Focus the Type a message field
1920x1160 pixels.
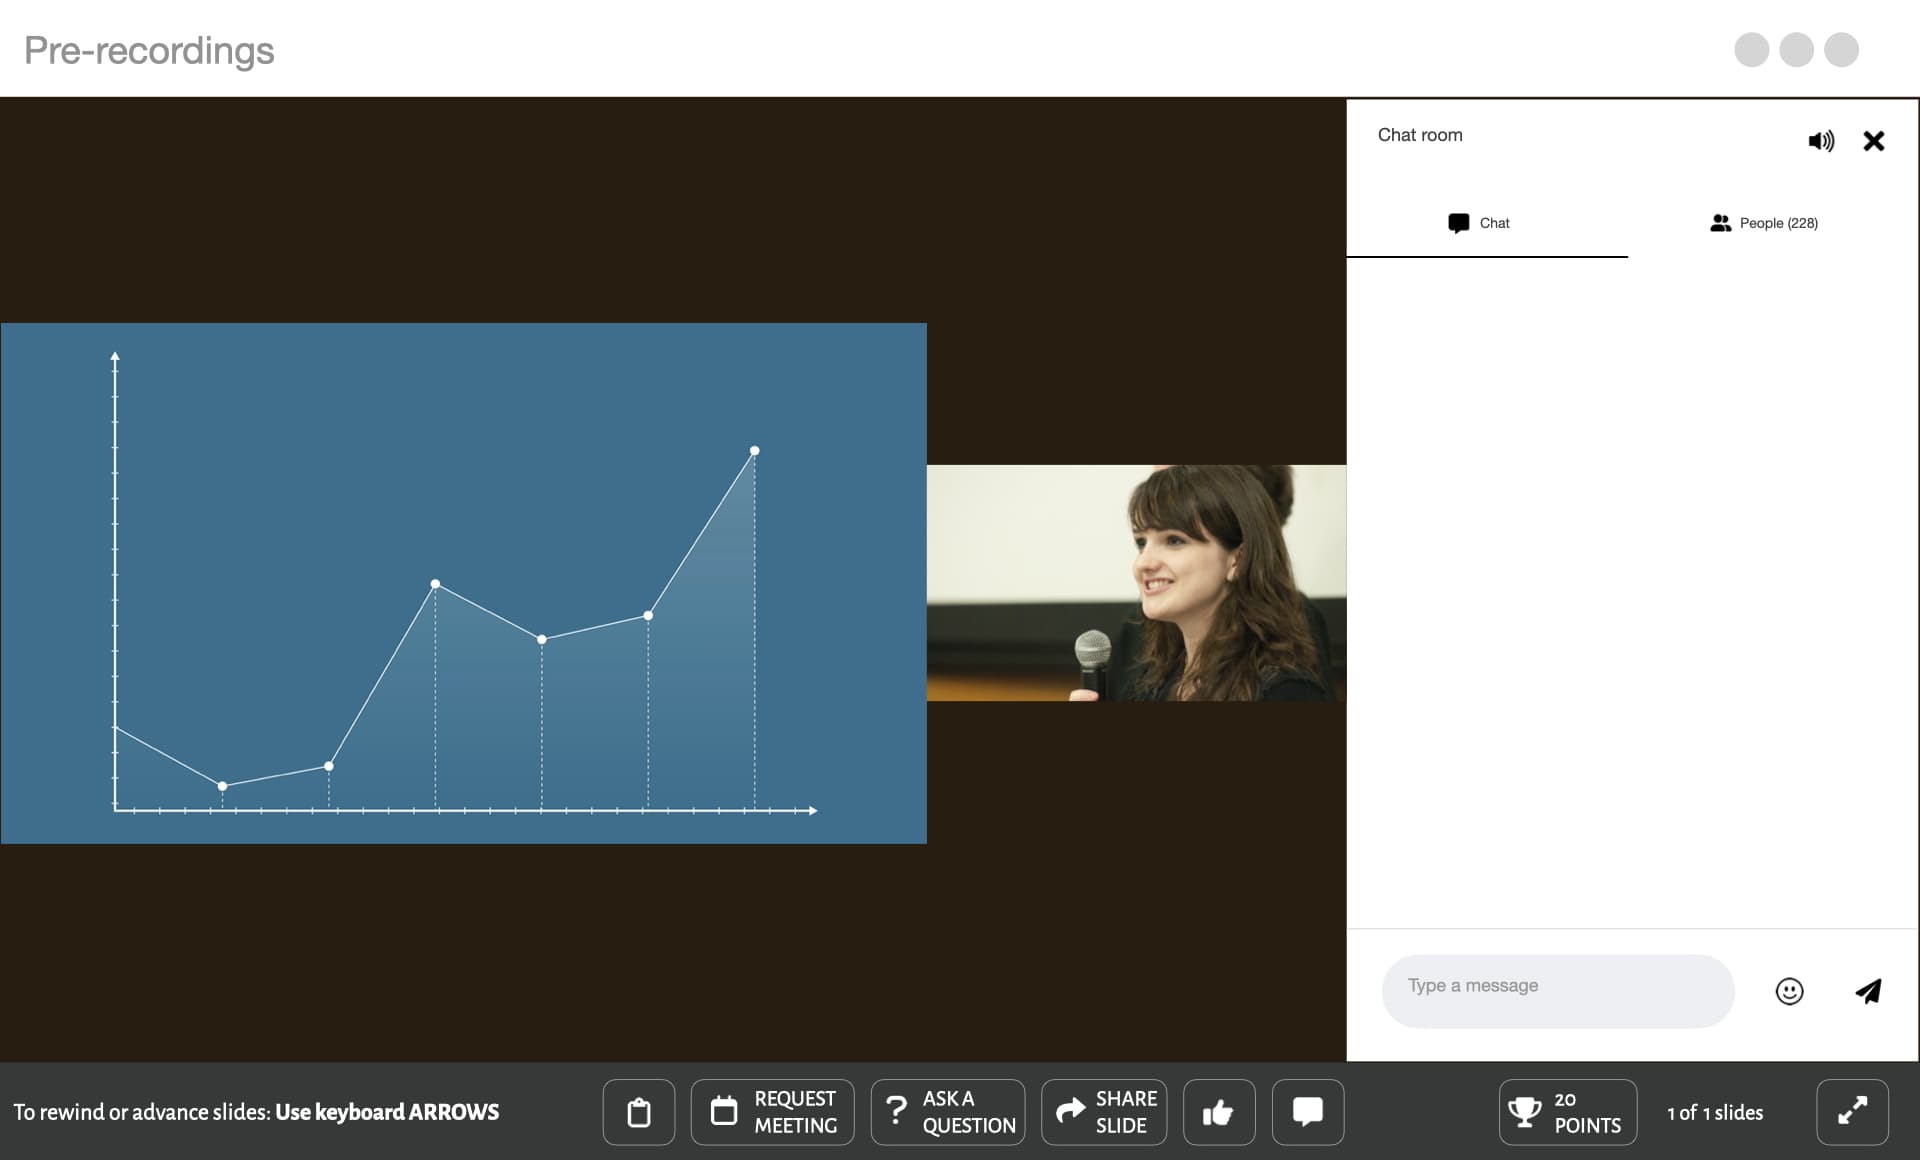tap(1557, 991)
